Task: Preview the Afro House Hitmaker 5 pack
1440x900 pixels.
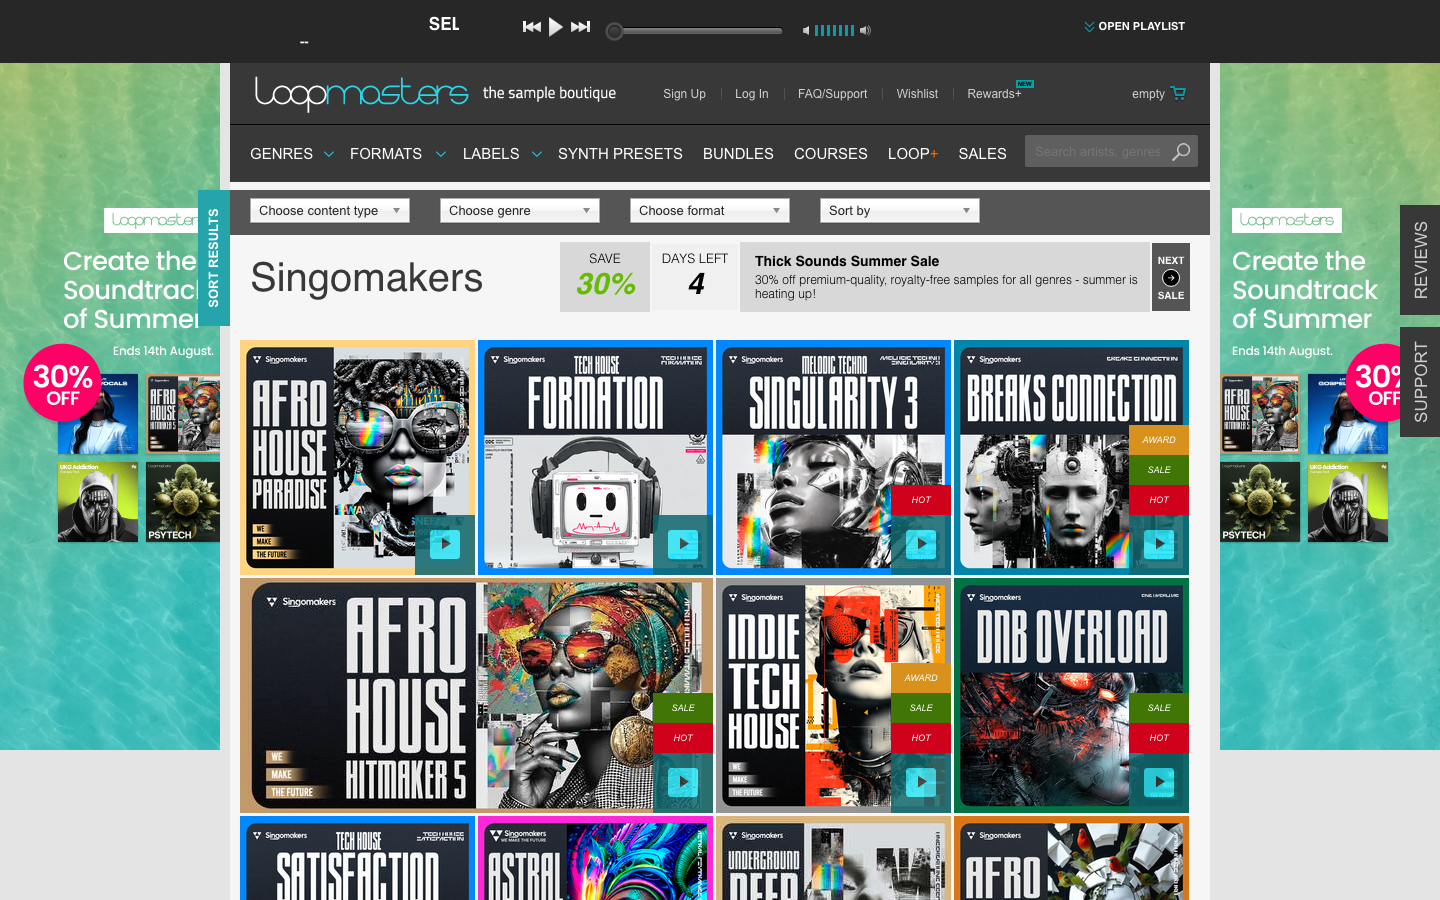Action: tap(682, 782)
